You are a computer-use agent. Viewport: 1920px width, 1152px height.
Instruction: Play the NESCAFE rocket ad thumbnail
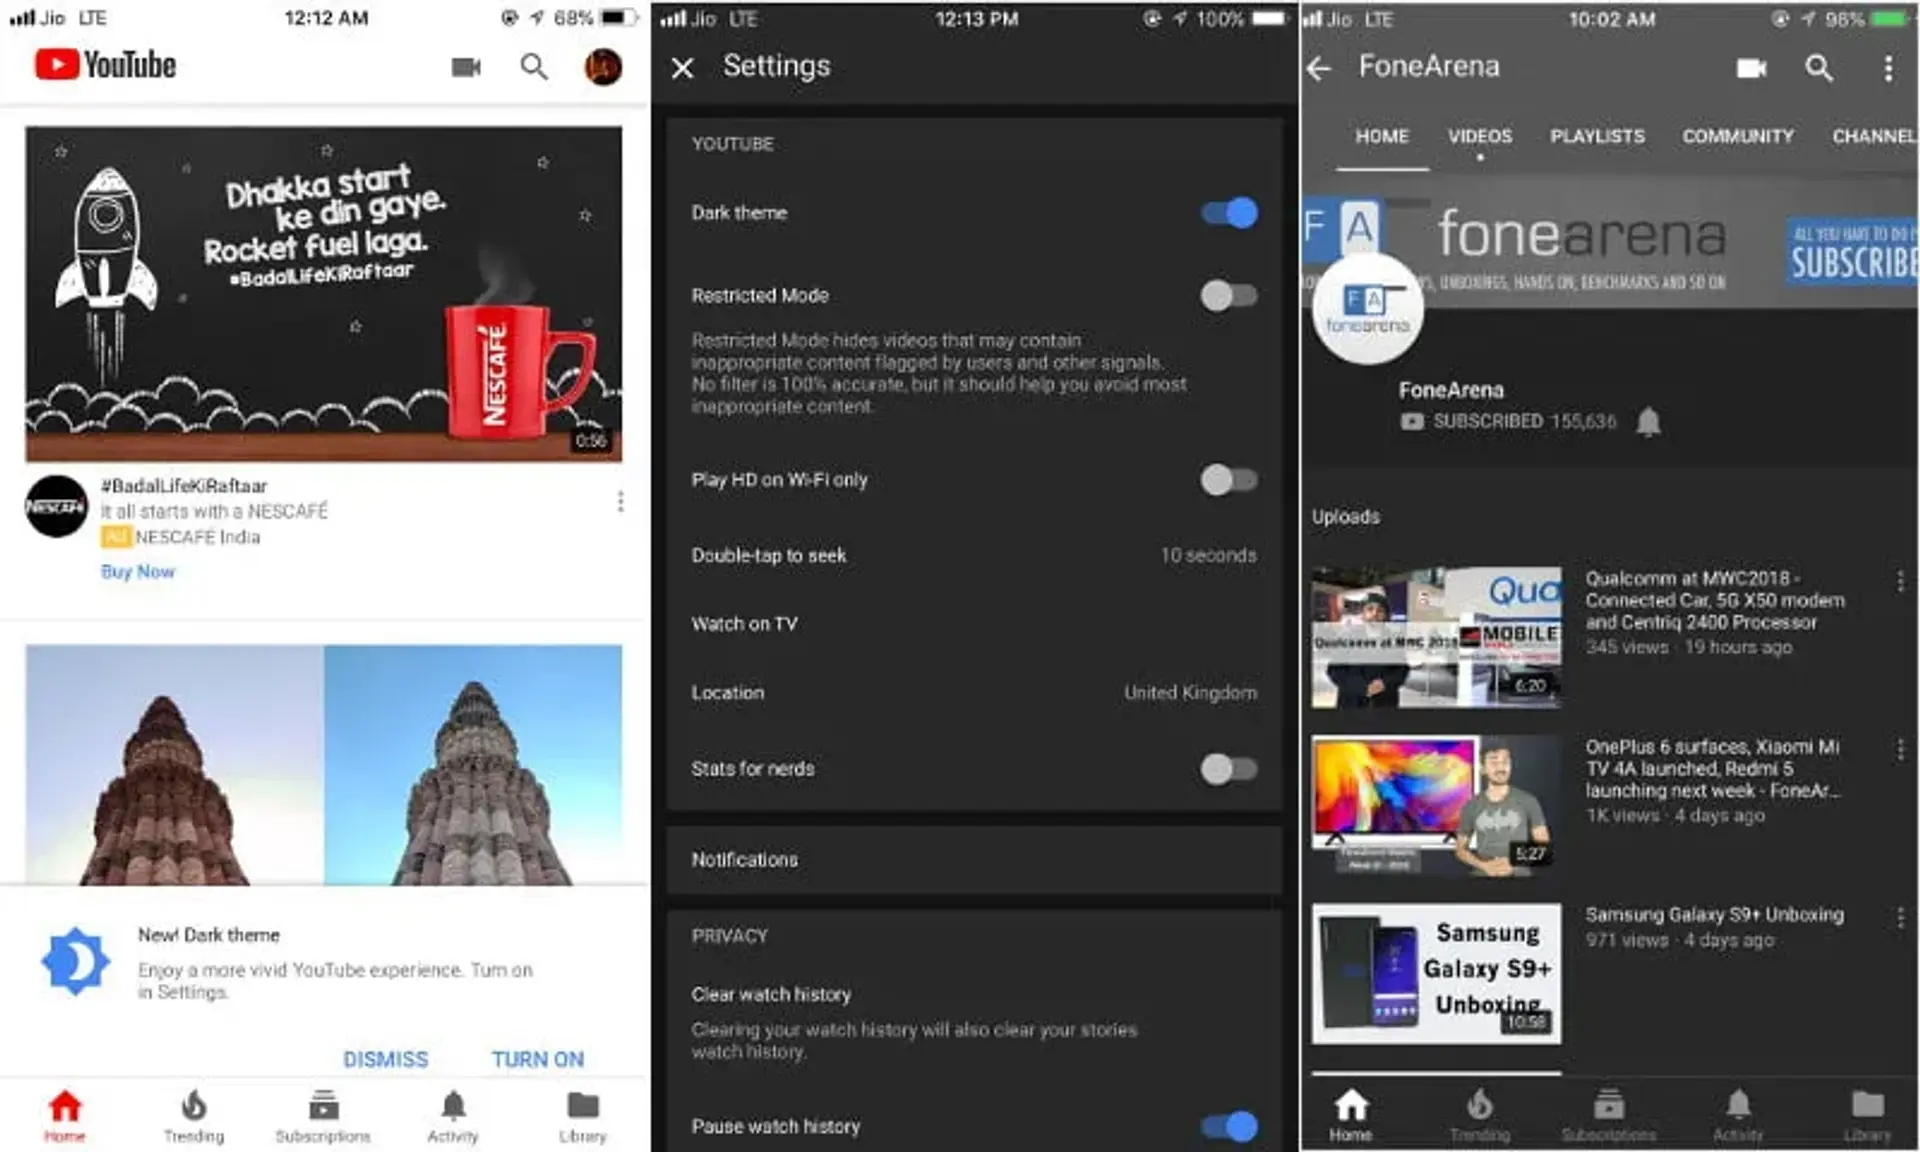point(323,294)
